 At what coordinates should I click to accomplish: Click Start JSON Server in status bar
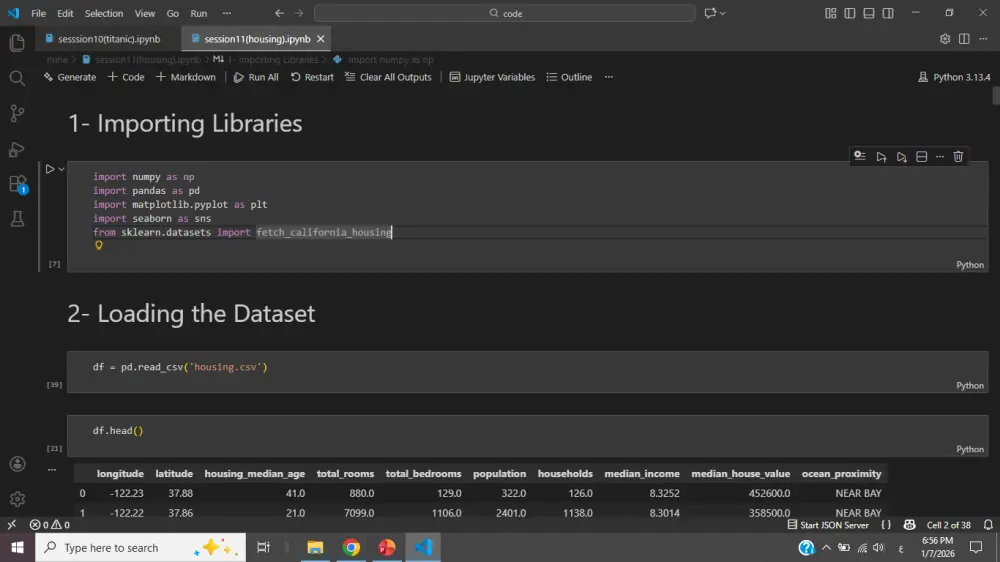click(828, 525)
